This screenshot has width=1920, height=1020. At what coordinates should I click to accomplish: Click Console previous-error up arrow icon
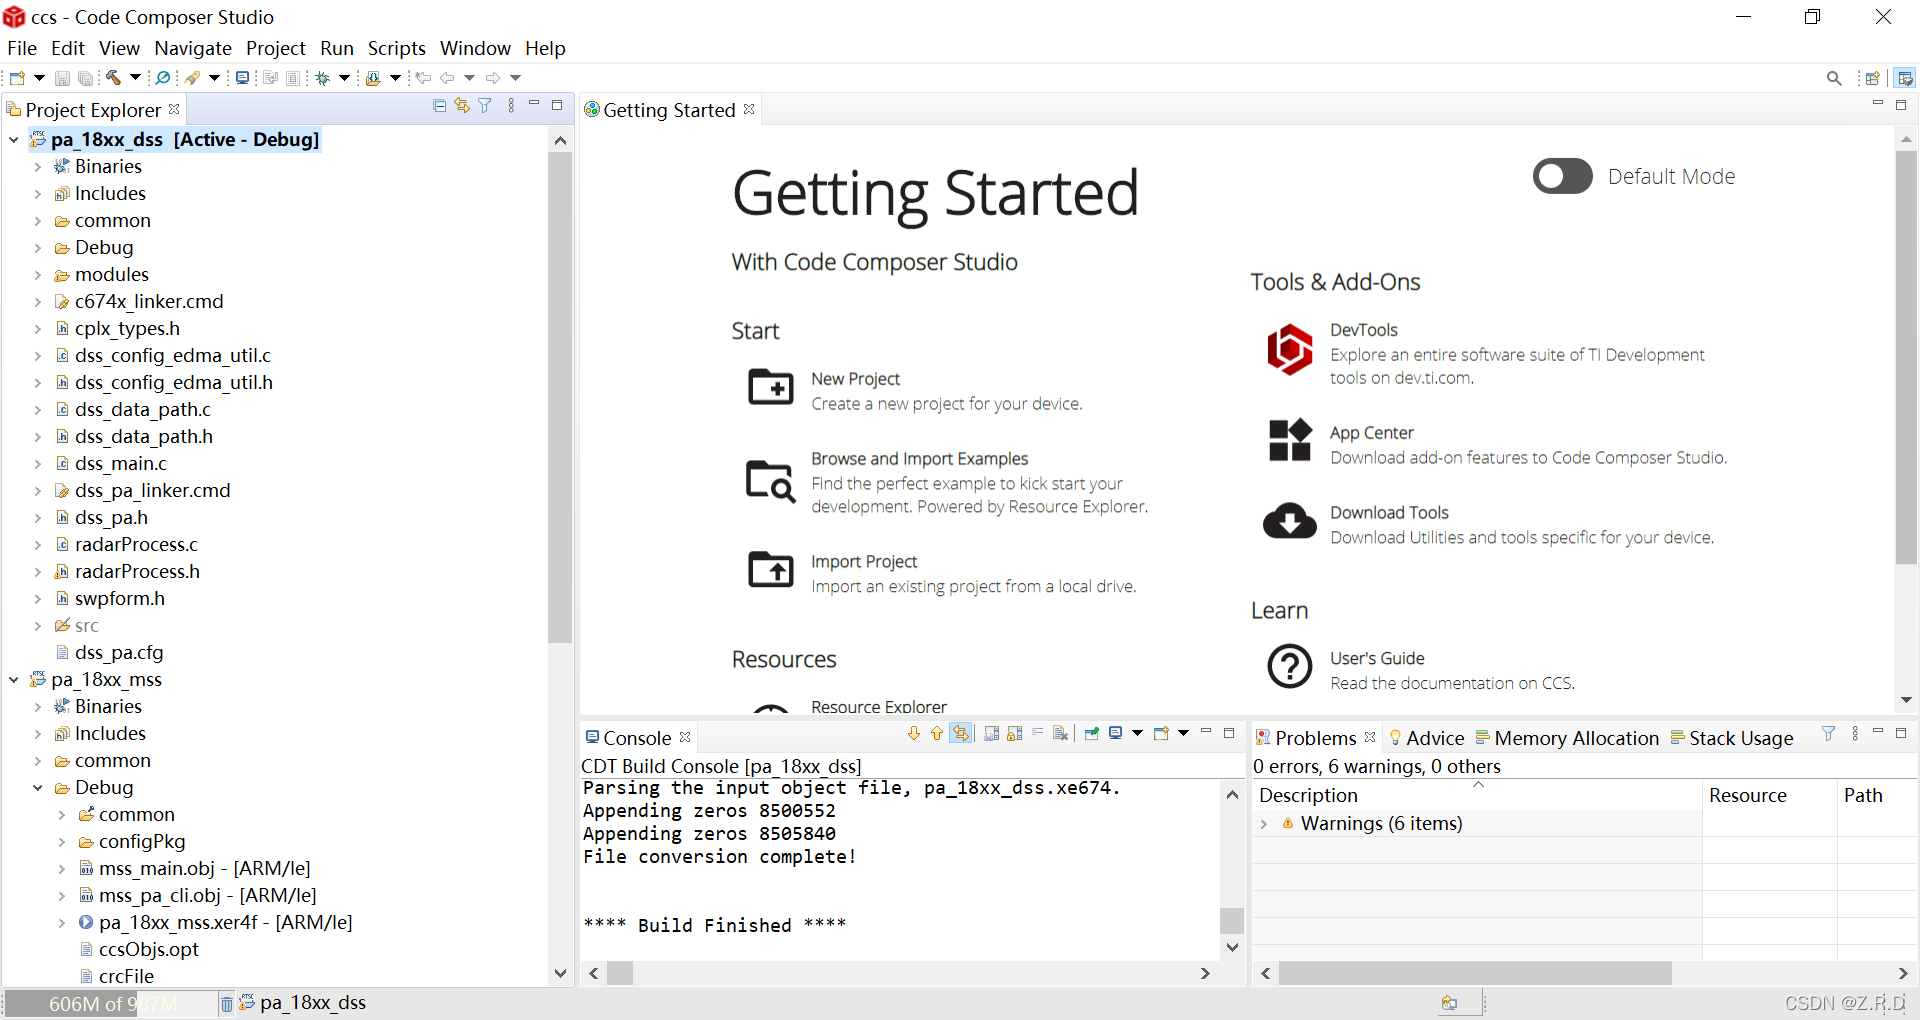tap(937, 734)
